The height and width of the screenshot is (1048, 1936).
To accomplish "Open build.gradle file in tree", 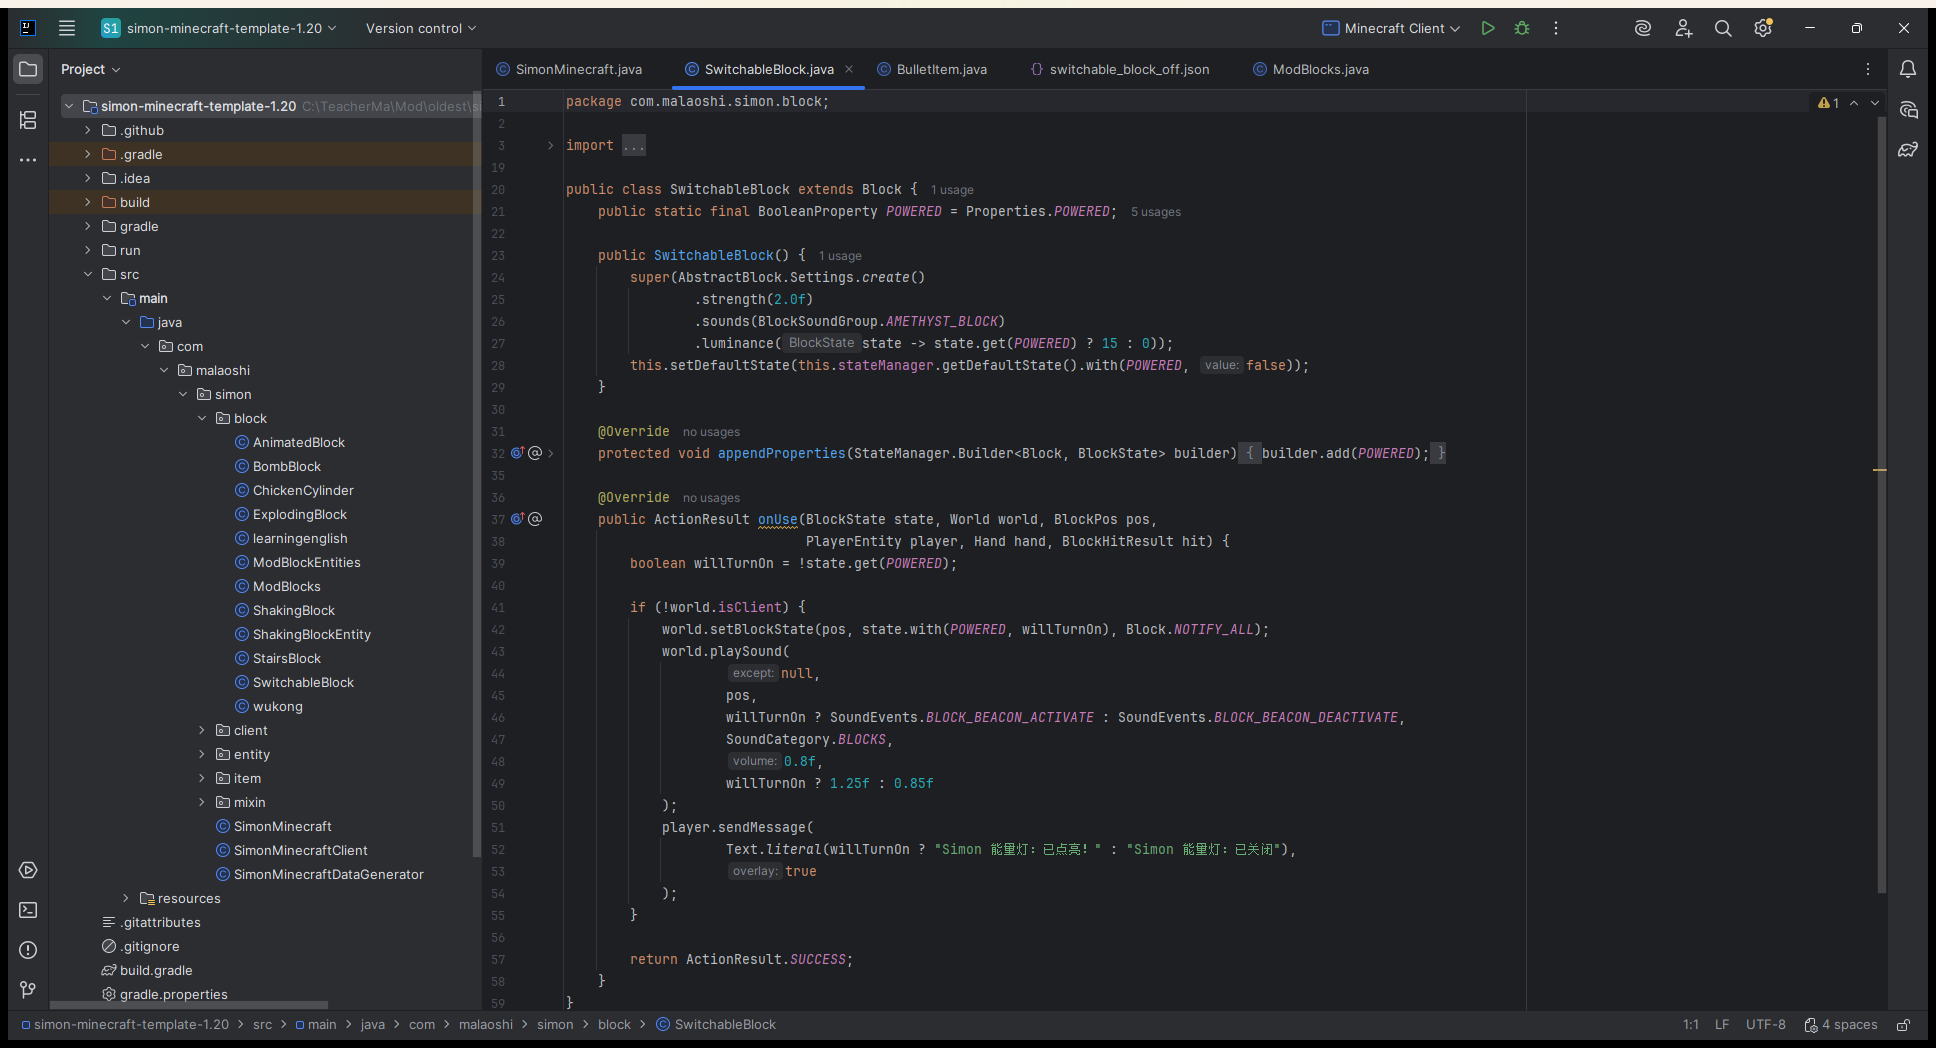I will [156, 970].
